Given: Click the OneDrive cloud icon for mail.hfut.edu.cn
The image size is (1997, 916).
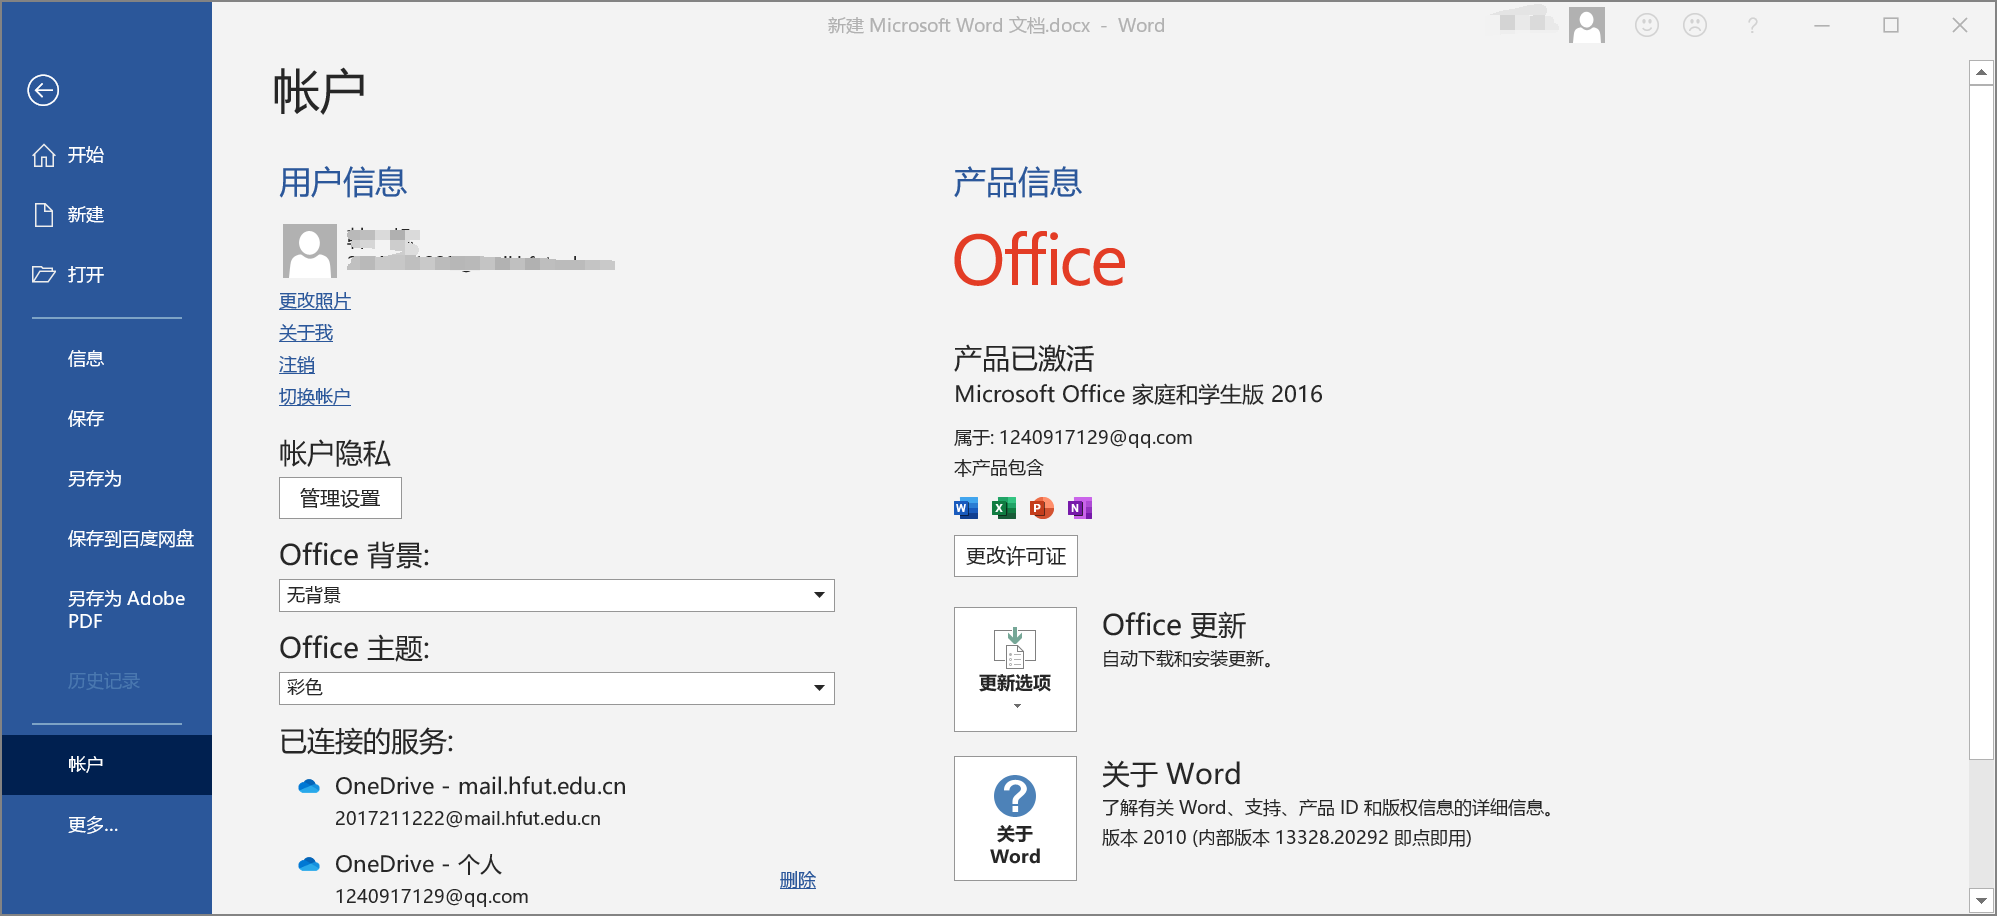Looking at the screenshot, I should pos(309,787).
